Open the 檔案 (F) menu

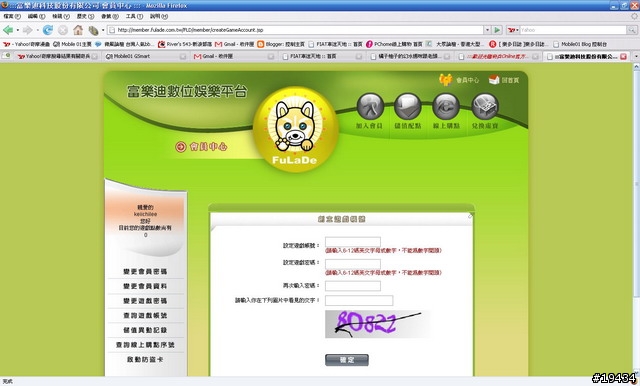tap(12, 16)
